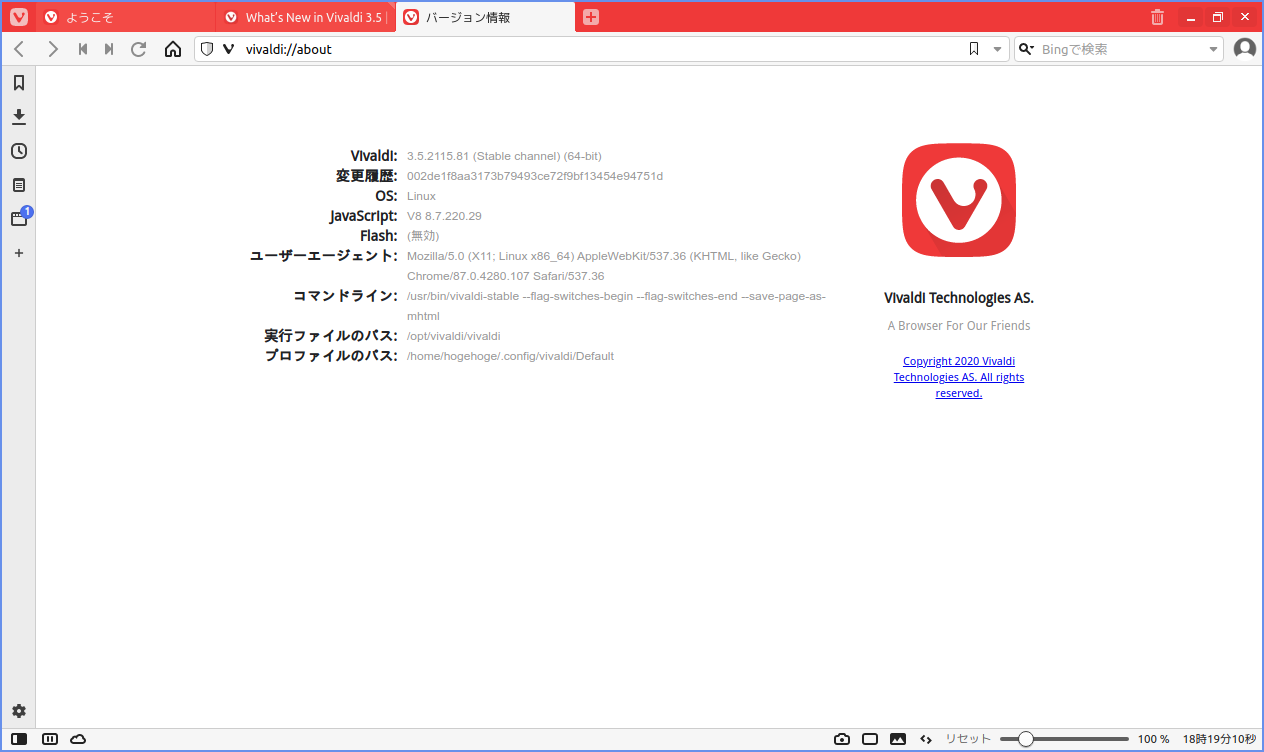Click the A Browser For Our Friends text
The height and width of the screenshot is (752, 1264).
pos(959,326)
